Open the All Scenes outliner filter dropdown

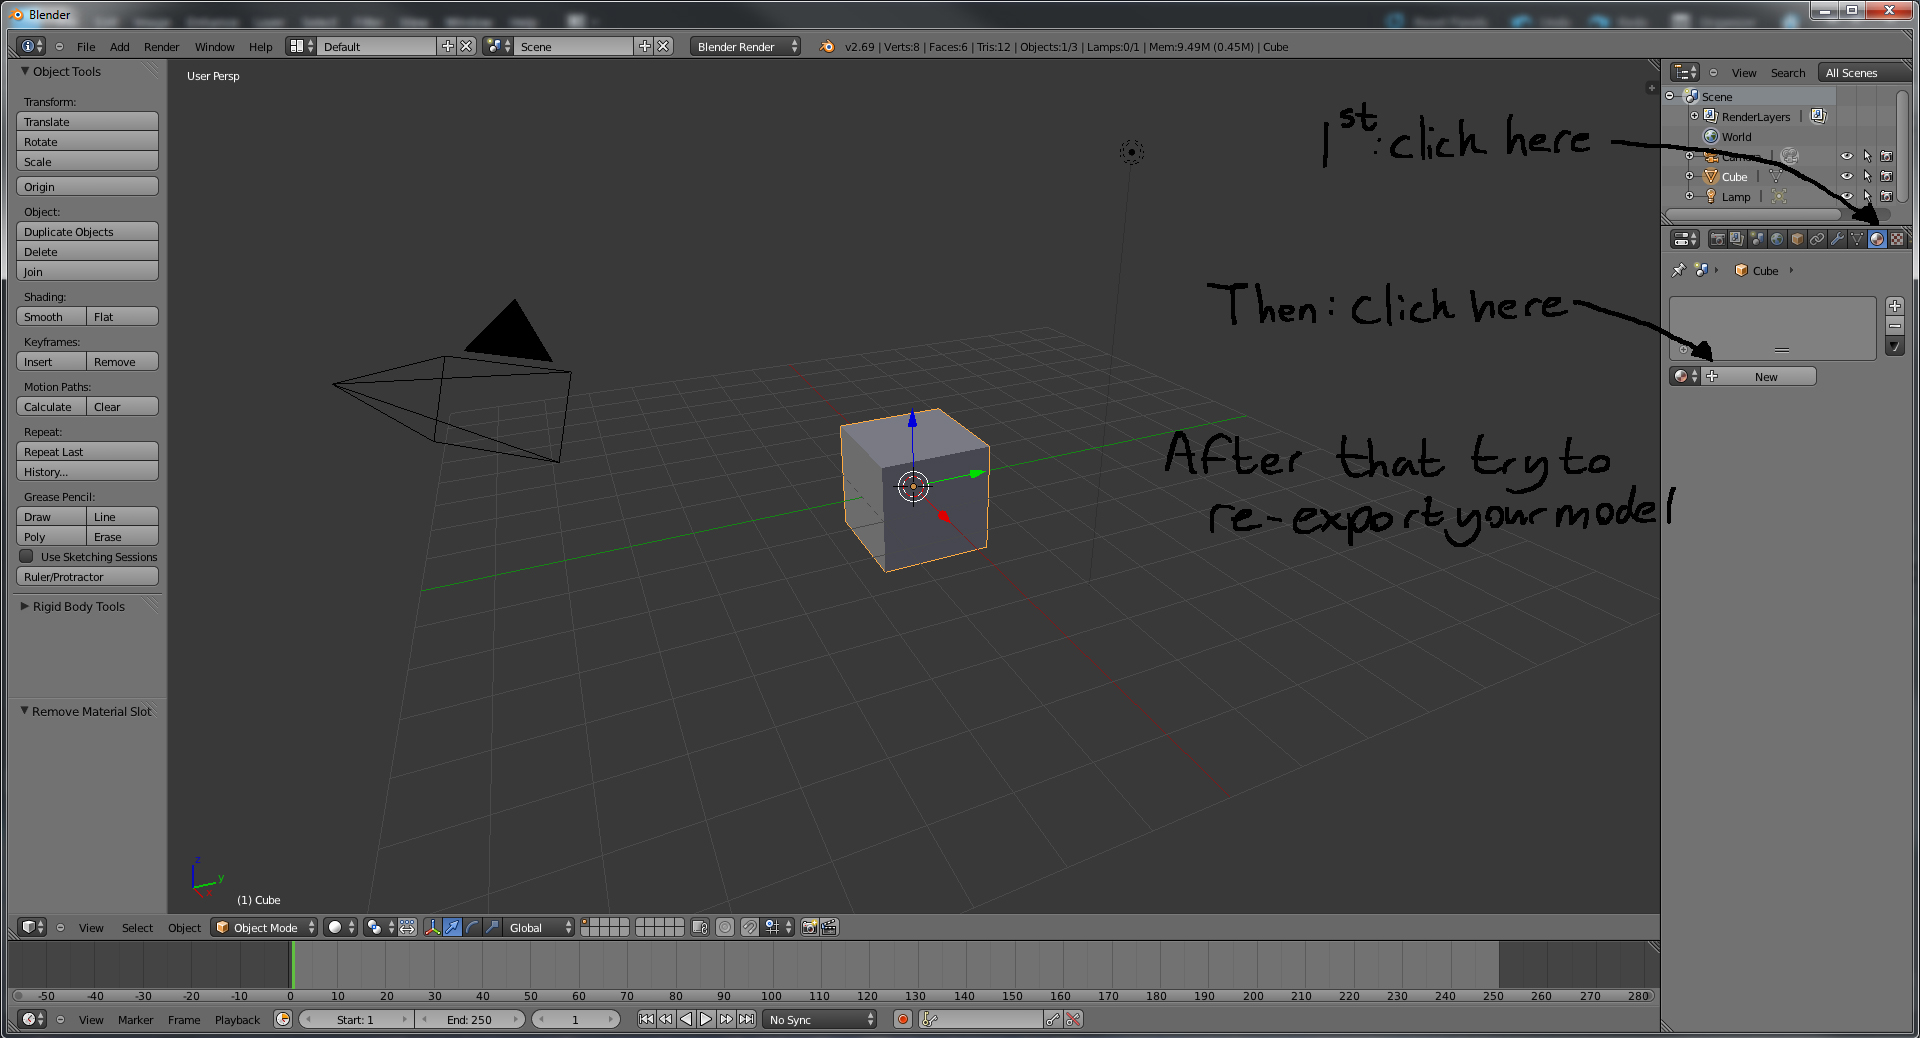(x=1866, y=72)
